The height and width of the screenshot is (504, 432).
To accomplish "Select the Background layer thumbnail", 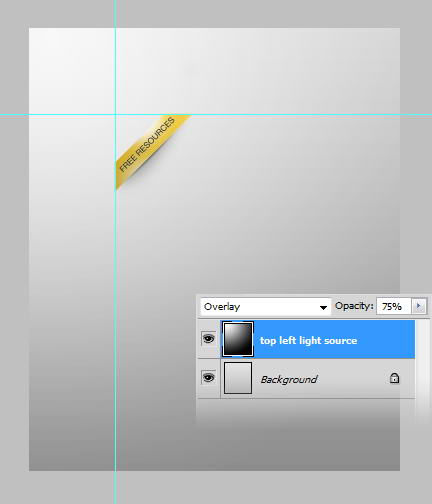I will pos(238,378).
